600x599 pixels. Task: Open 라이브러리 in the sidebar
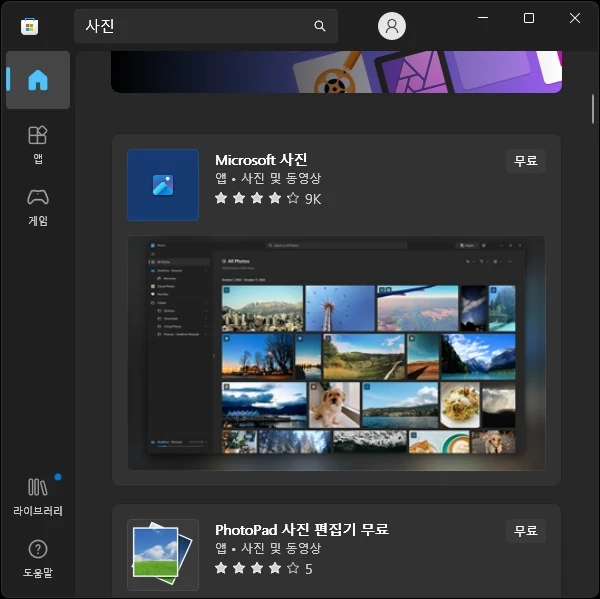click(x=38, y=496)
